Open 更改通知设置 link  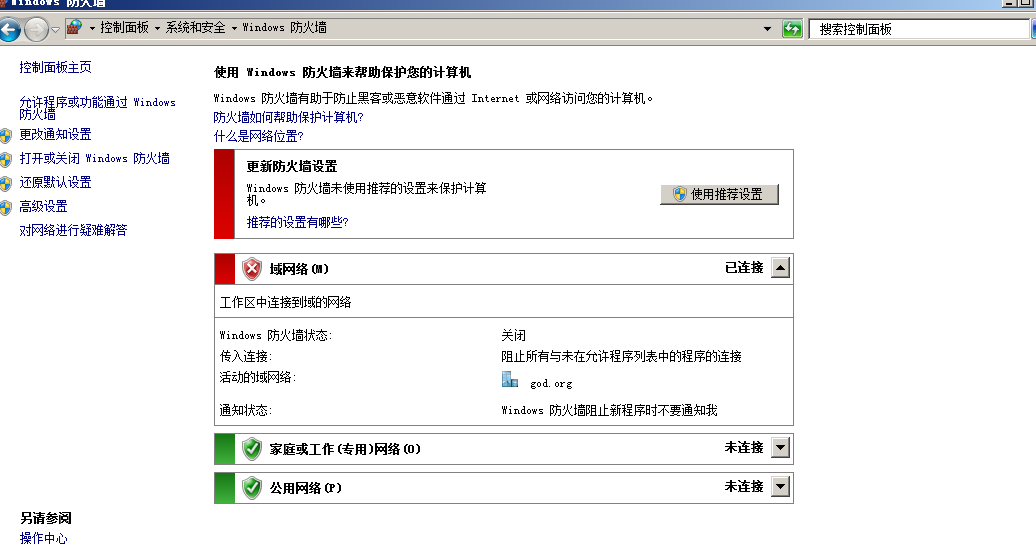(x=56, y=135)
